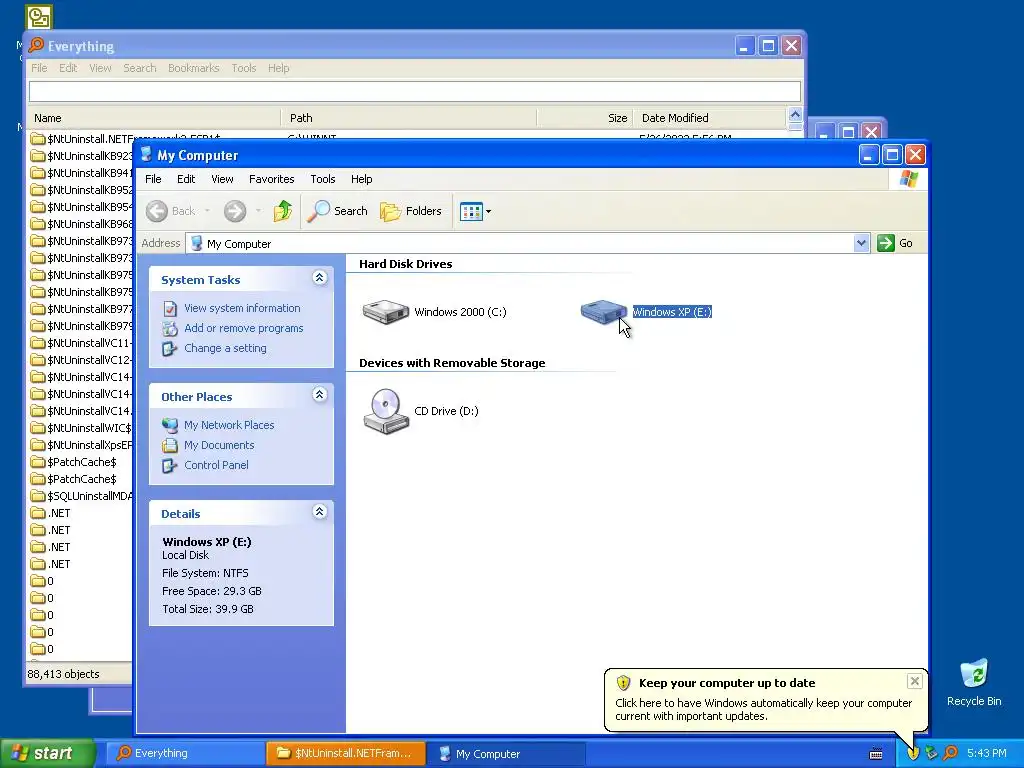Viewport: 1024px width, 768px height.
Task: Open the View menu in My Computer
Action: 222,179
